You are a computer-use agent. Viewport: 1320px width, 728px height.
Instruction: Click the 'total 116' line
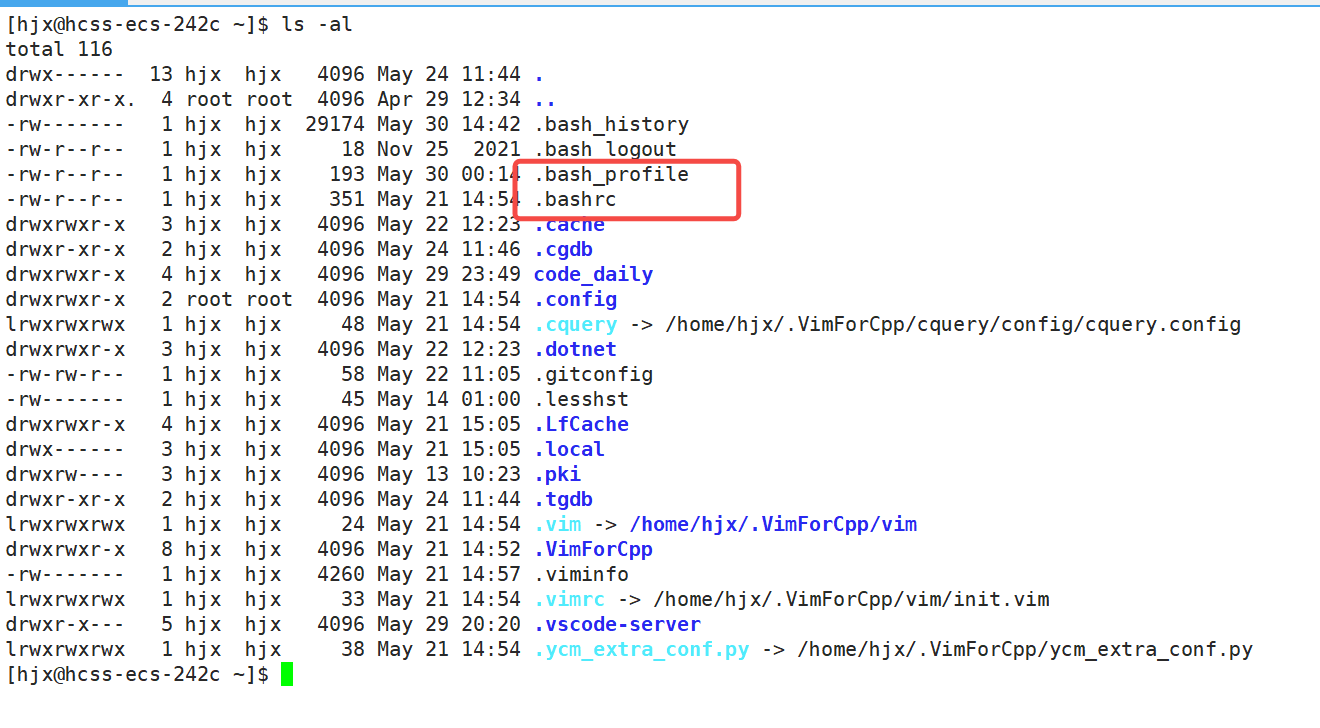59,50
